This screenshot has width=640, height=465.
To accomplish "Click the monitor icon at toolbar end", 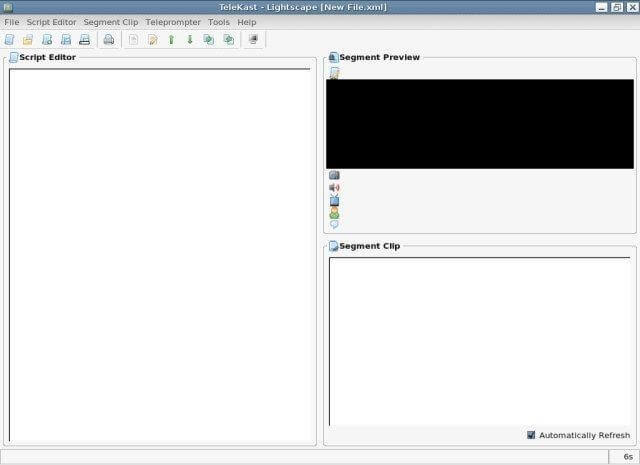I will click(x=253, y=40).
